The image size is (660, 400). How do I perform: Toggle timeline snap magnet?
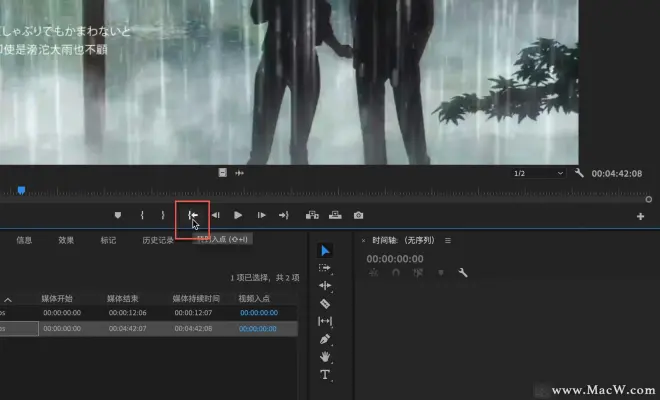(x=396, y=273)
